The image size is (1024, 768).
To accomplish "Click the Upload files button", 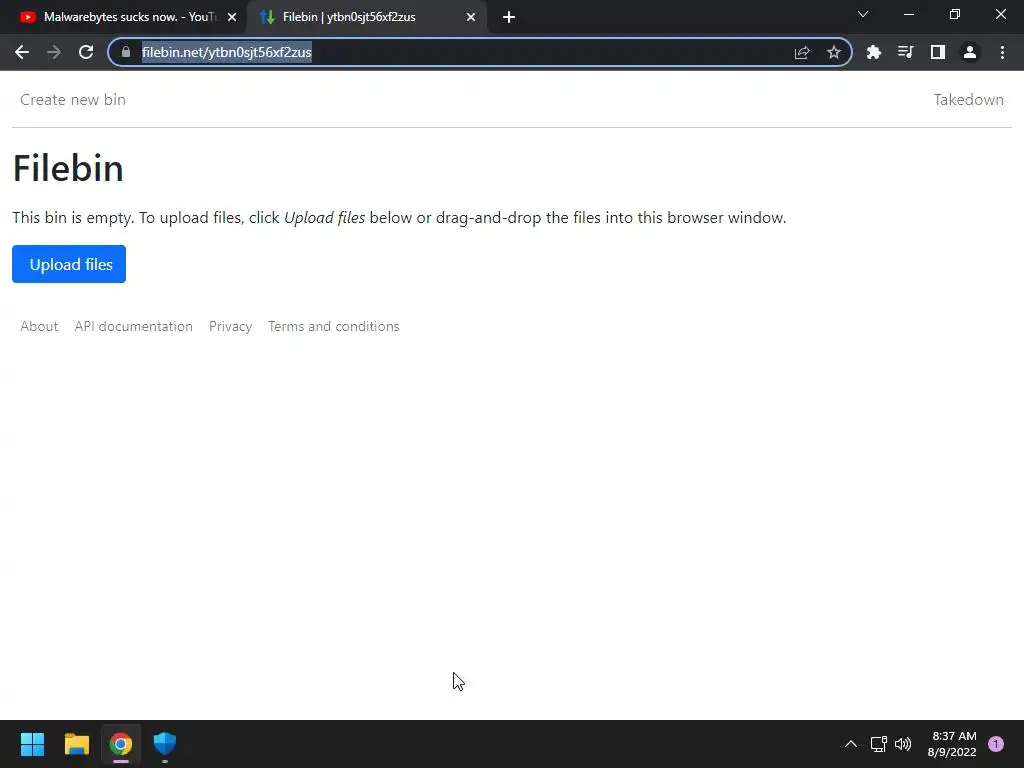I will coord(69,264).
